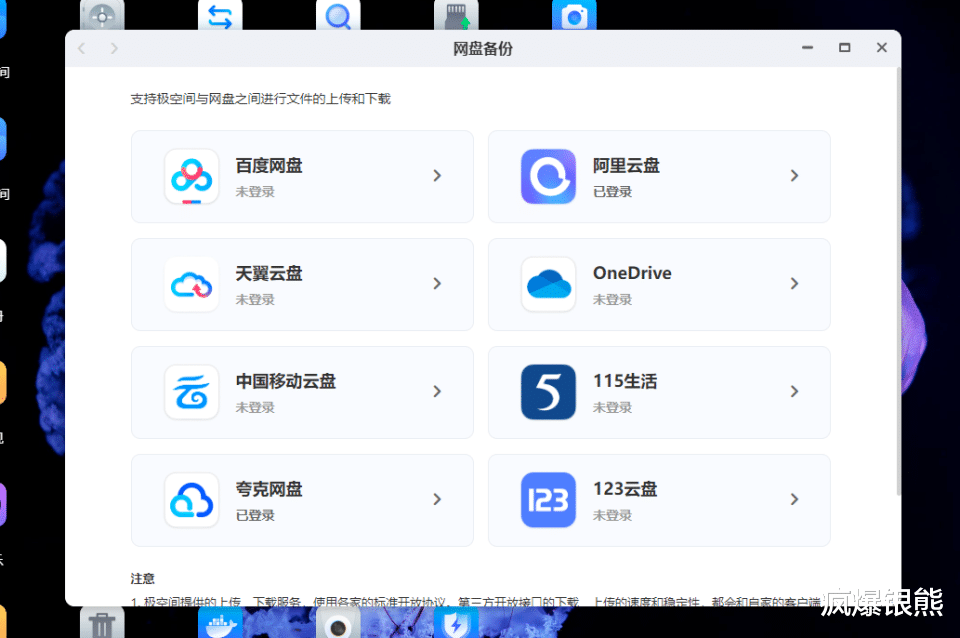Image resolution: width=960 pixels, height=638 pixels.
Task: Click 未登录 status under OneDrive
Action: pos(612,299)
